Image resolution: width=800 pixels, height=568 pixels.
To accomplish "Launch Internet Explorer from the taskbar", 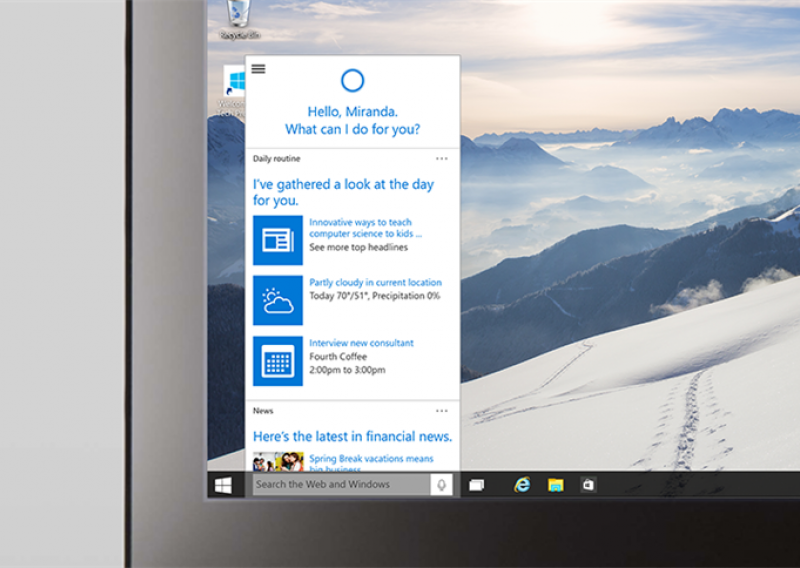I will point(522,484).
